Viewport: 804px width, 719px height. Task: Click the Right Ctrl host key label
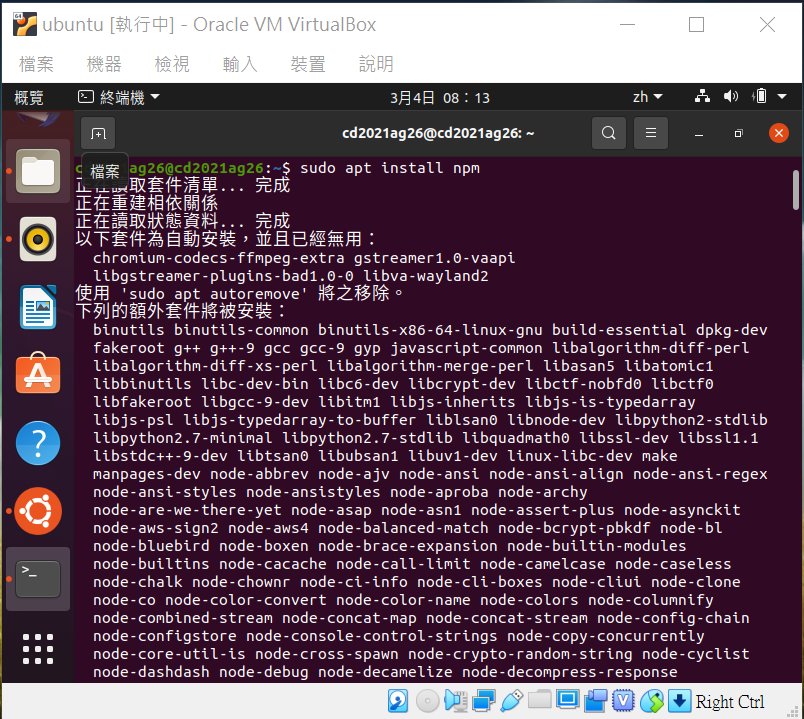730,702
